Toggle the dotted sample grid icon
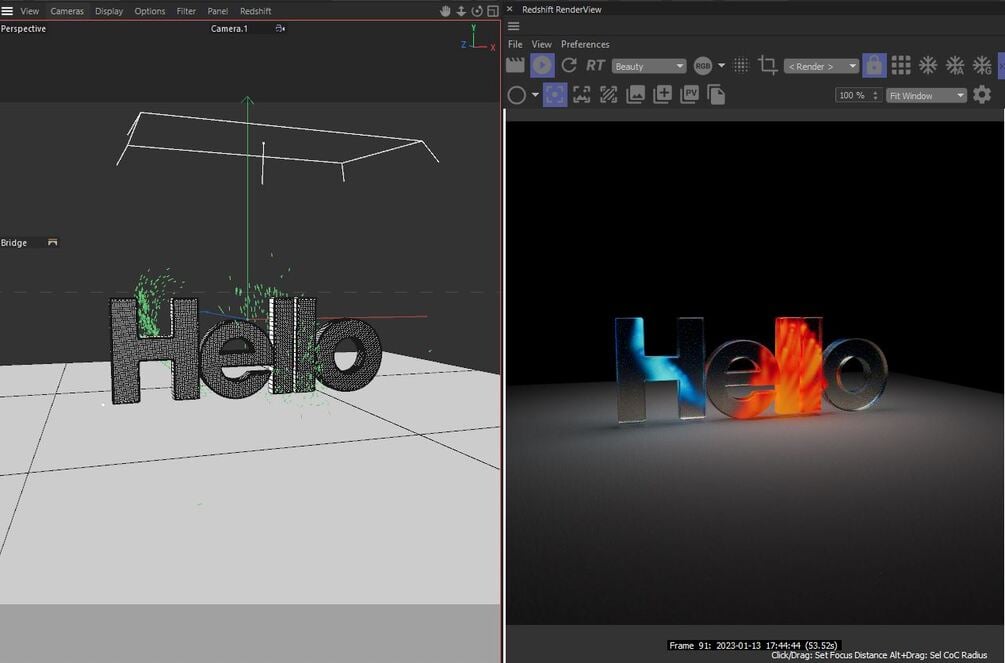Viewport: 1005px width, 663px height. tap(741, 65)
